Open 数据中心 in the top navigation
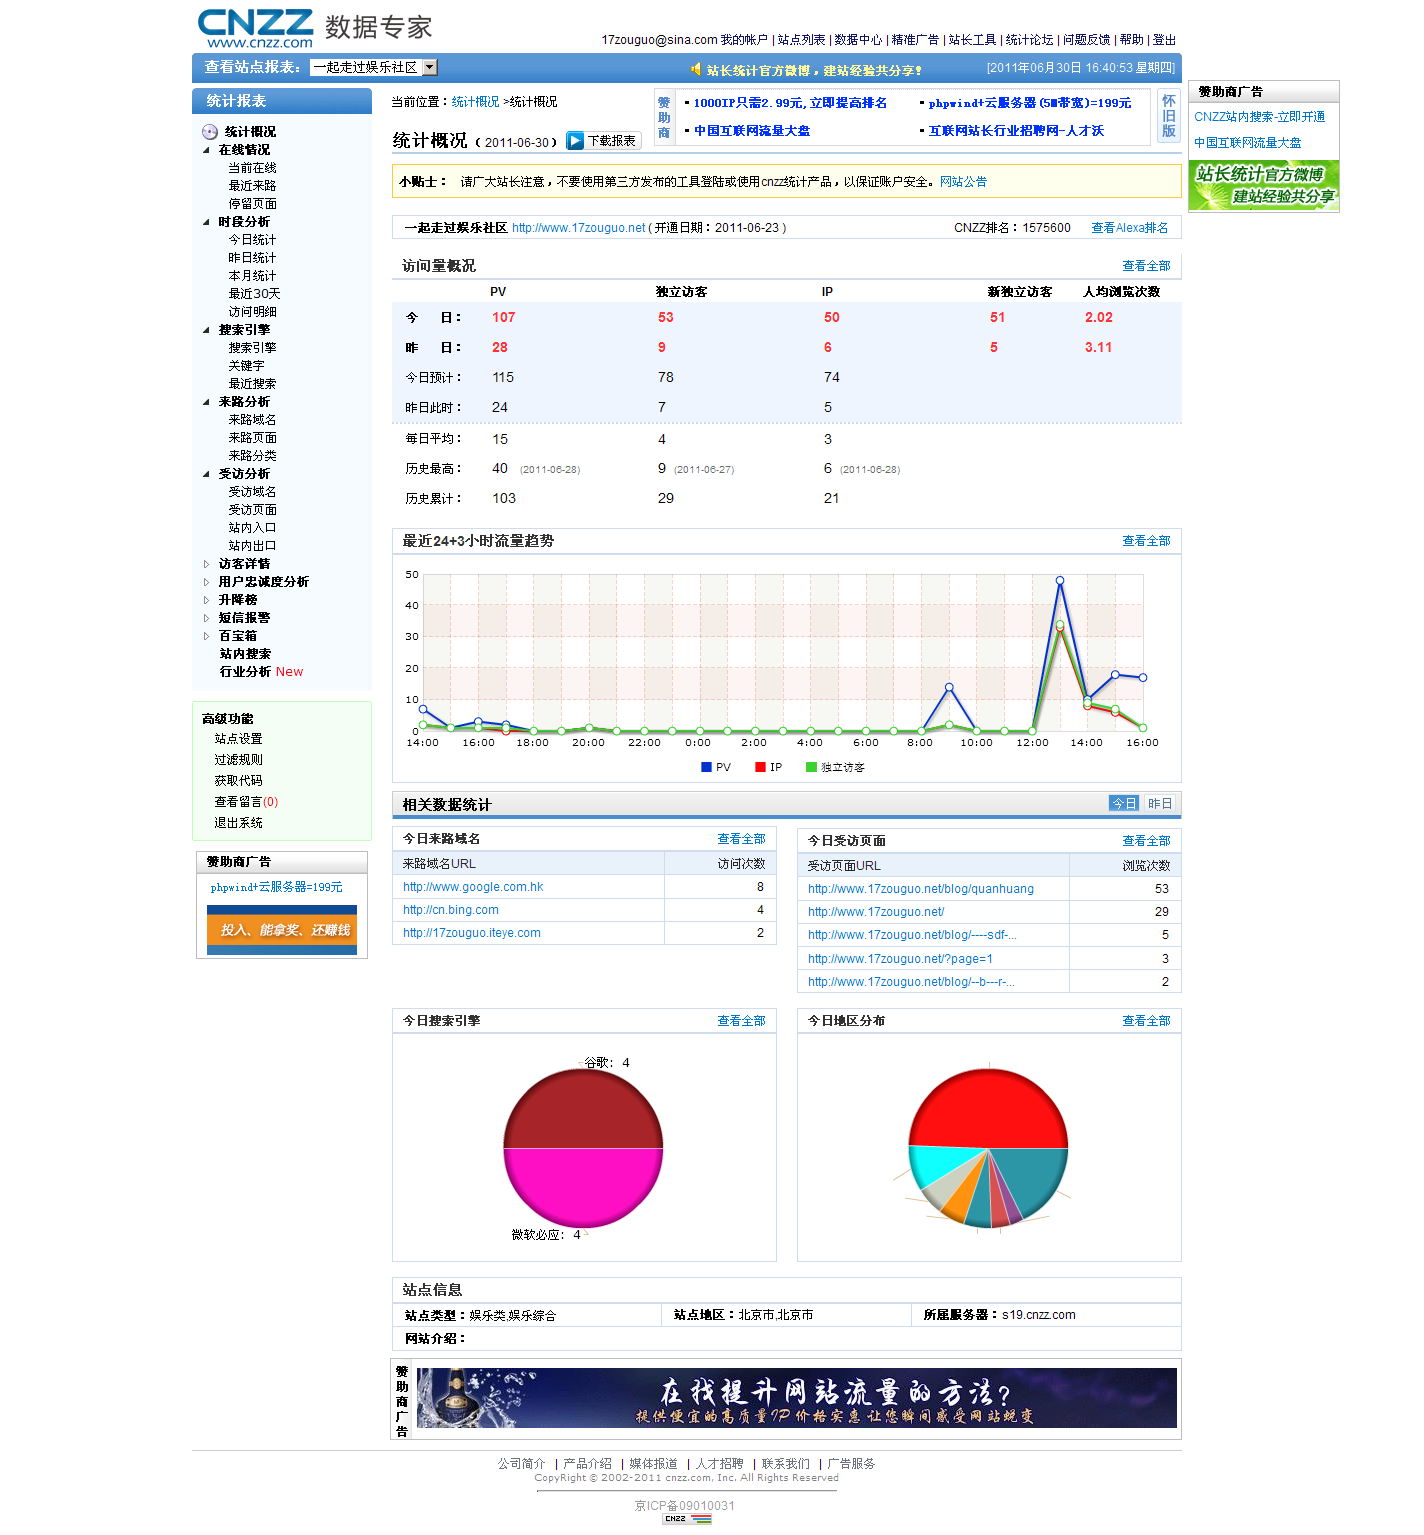This screenshot has width=1424, height=1535. coord(858,40)
